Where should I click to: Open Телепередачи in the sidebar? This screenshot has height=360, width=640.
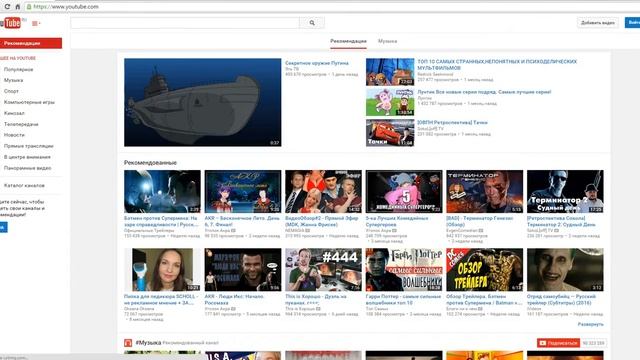point(21,124)
